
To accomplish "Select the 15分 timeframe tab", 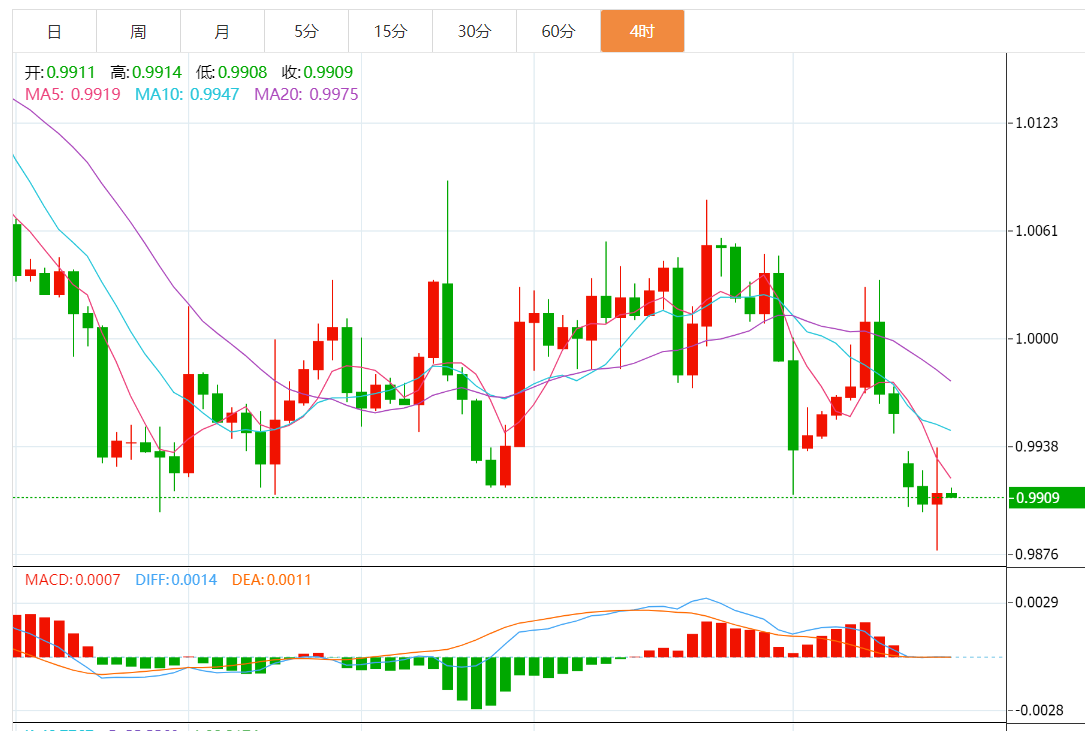I will (390, 31).
